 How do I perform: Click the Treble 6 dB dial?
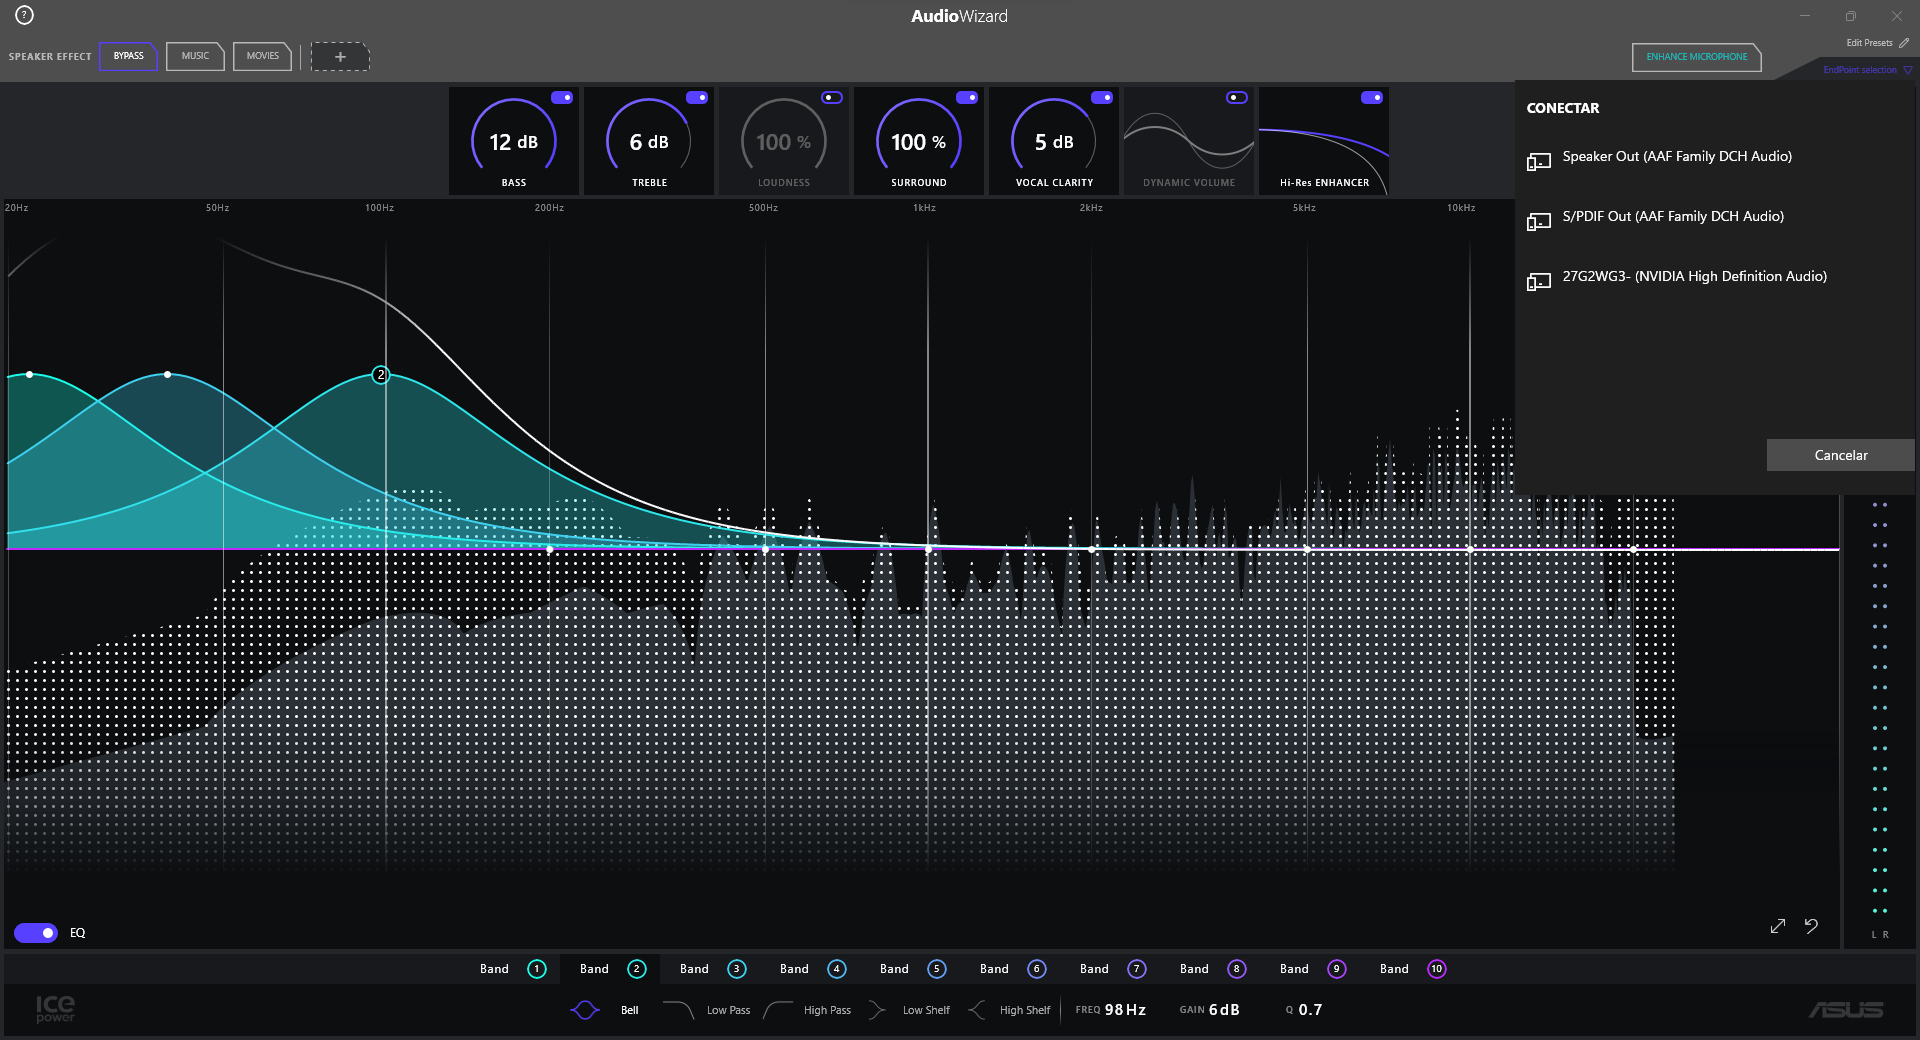(649, 141)
